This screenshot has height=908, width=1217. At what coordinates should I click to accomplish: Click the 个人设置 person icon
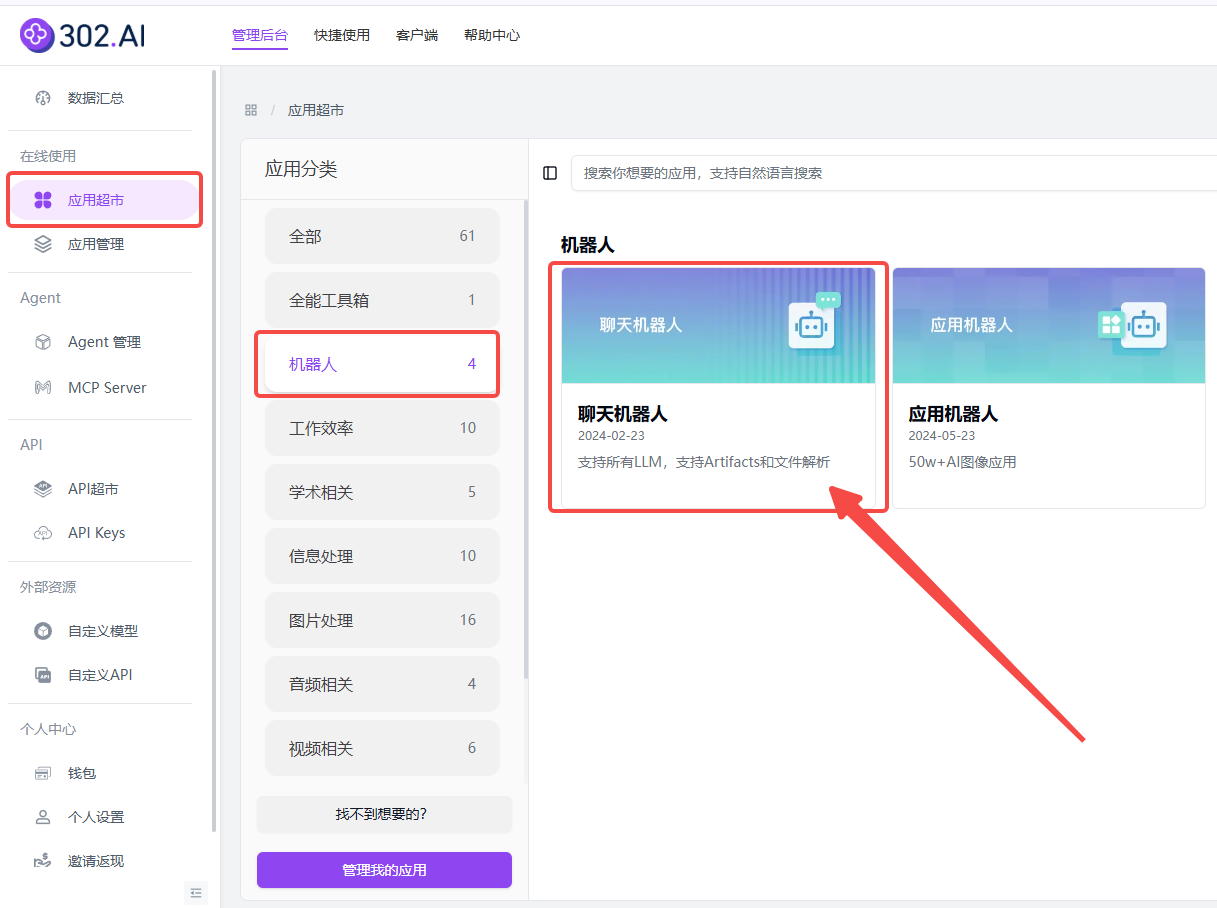43,817
